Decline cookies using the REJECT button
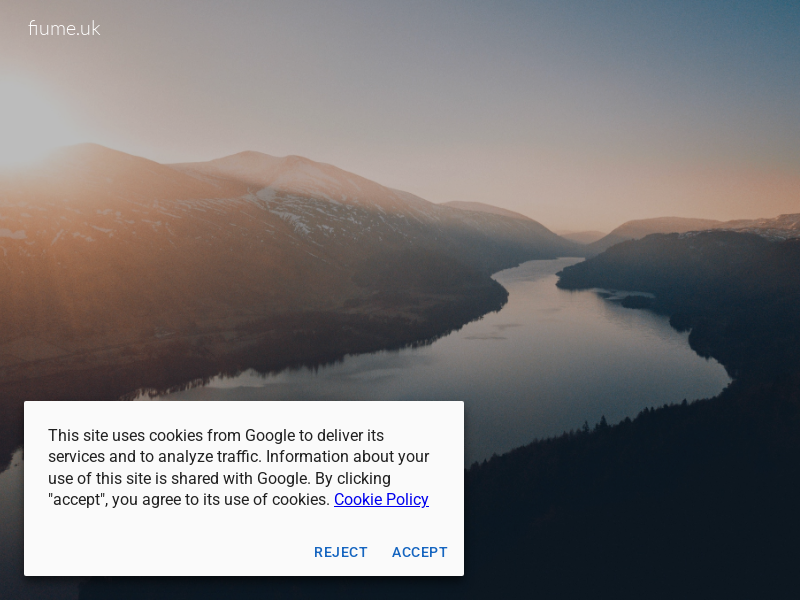 click(340, 552)
